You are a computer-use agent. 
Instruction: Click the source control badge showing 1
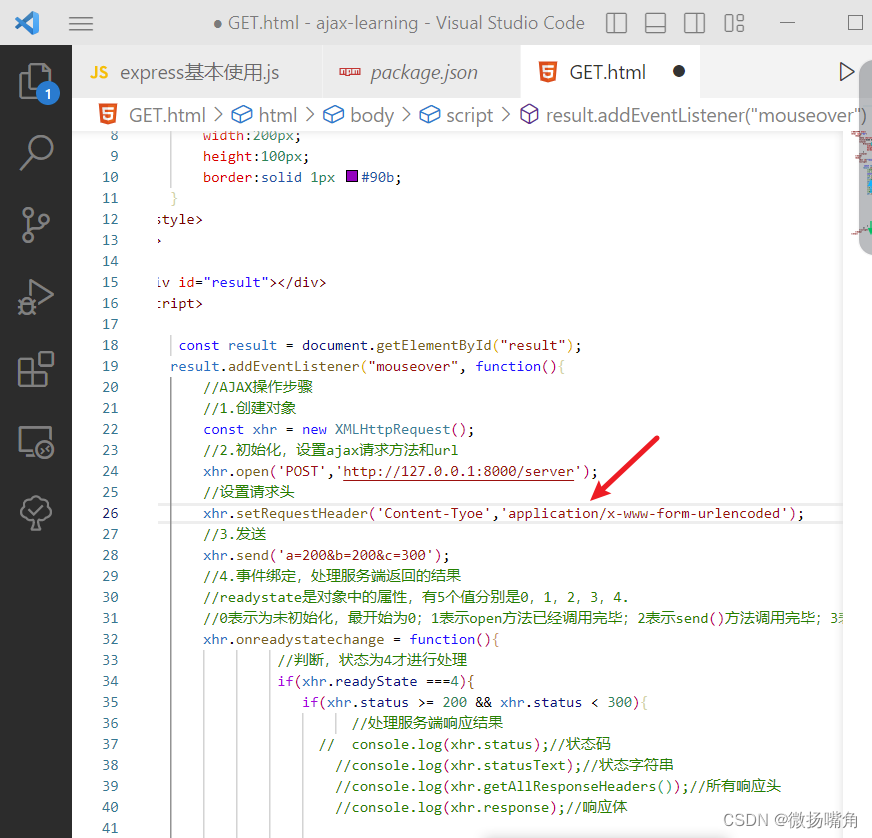(48, 93)
